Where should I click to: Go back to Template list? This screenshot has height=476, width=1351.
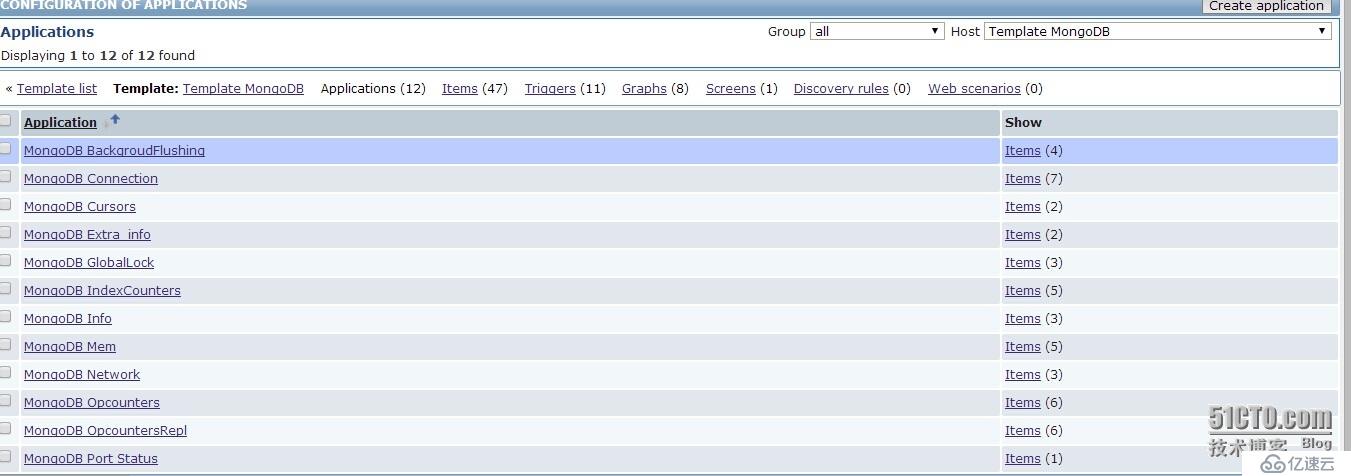point(57,88)
